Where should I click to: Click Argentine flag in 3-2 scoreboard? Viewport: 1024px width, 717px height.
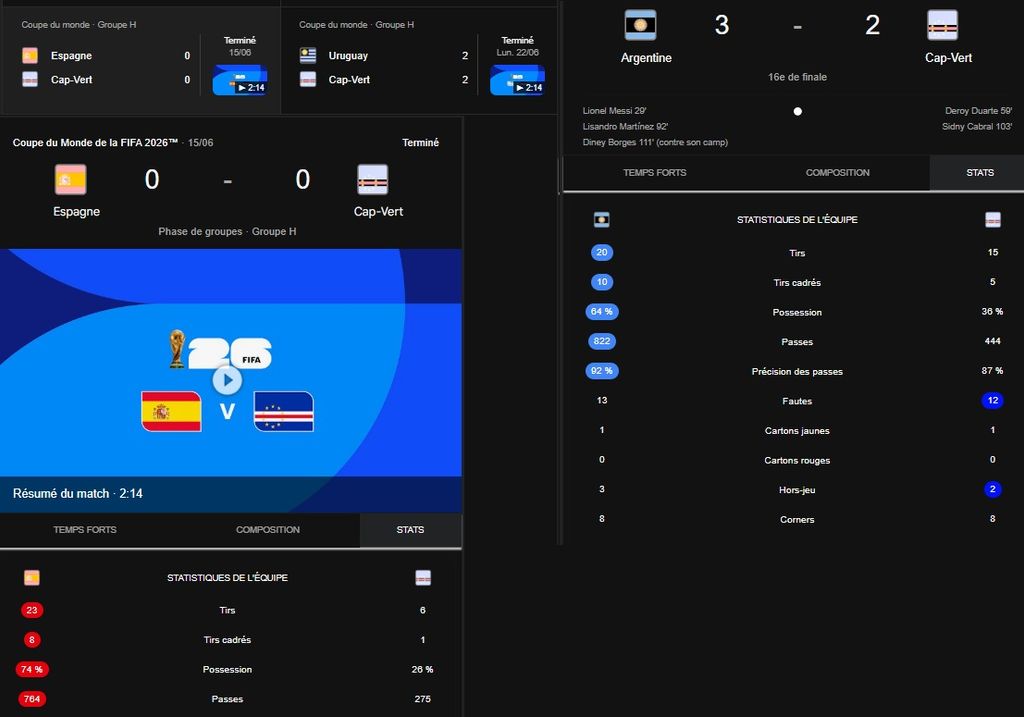point(640,25)
